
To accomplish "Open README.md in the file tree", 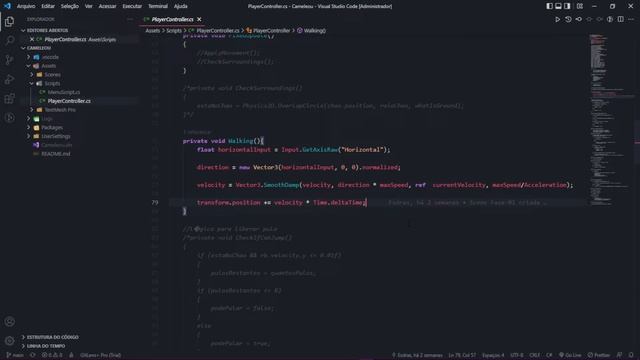I will pyautogui.click(x=56, y=153).
